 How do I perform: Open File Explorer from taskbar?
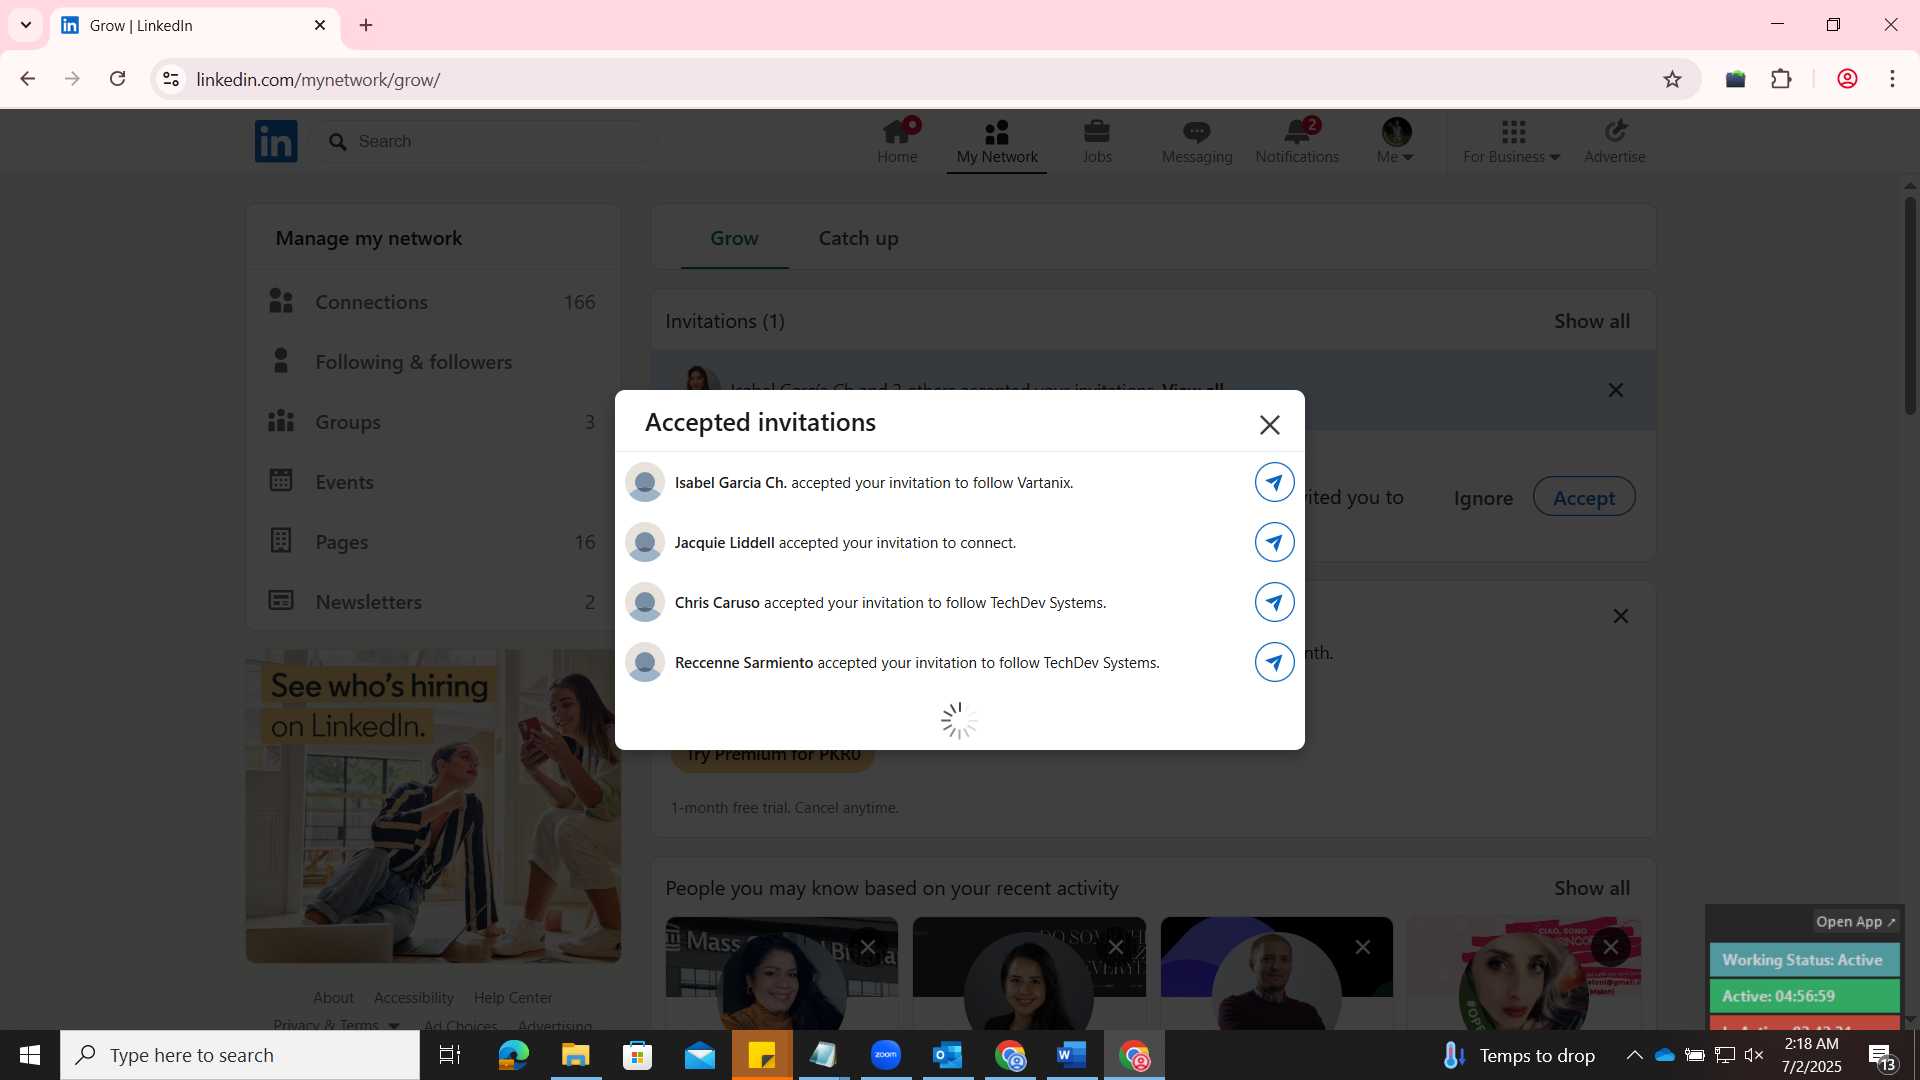(x=575, y=1055)
